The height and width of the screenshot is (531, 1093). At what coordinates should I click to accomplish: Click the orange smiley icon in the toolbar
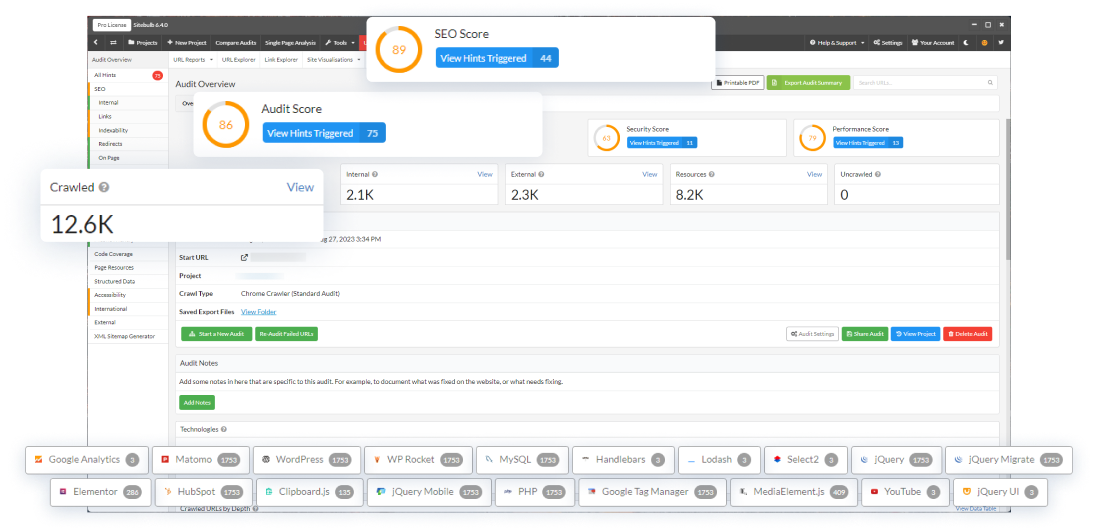(985, 43)
